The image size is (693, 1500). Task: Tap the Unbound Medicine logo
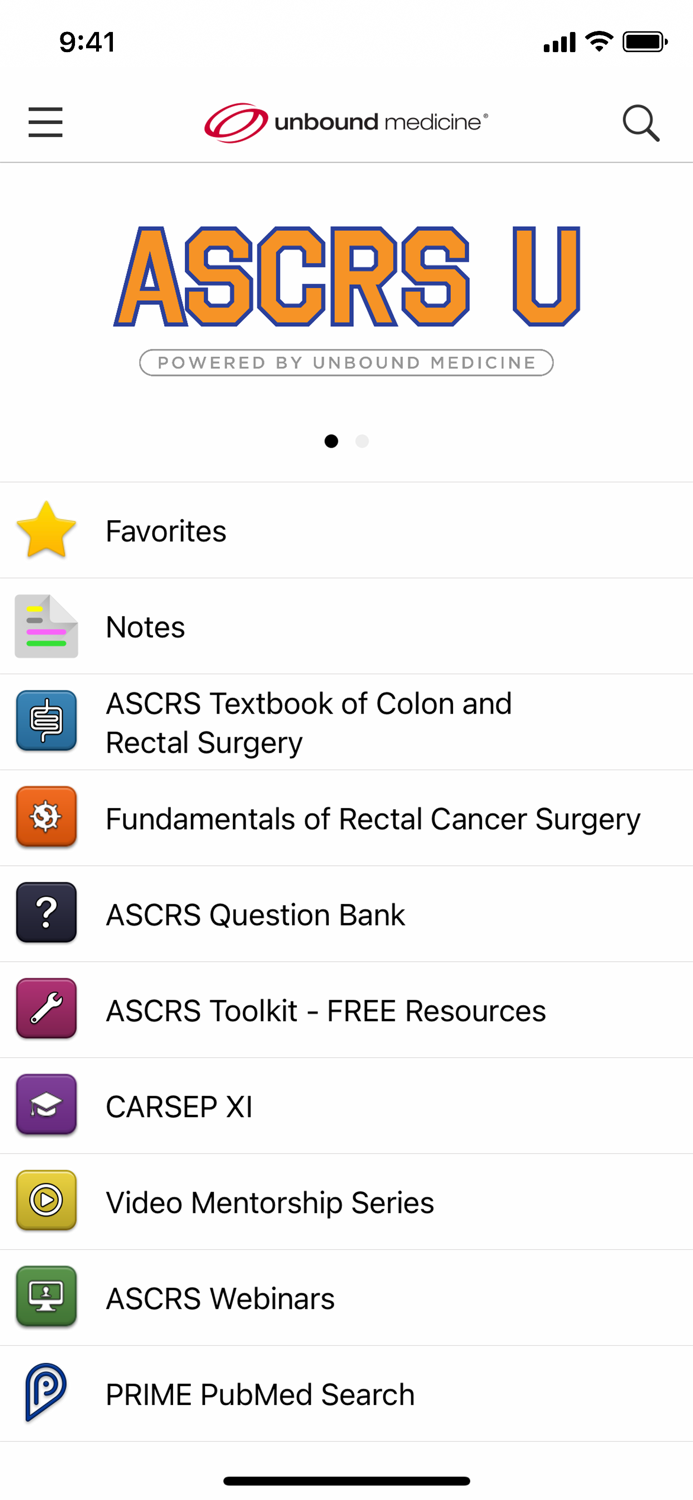click(x=346, y=122)
